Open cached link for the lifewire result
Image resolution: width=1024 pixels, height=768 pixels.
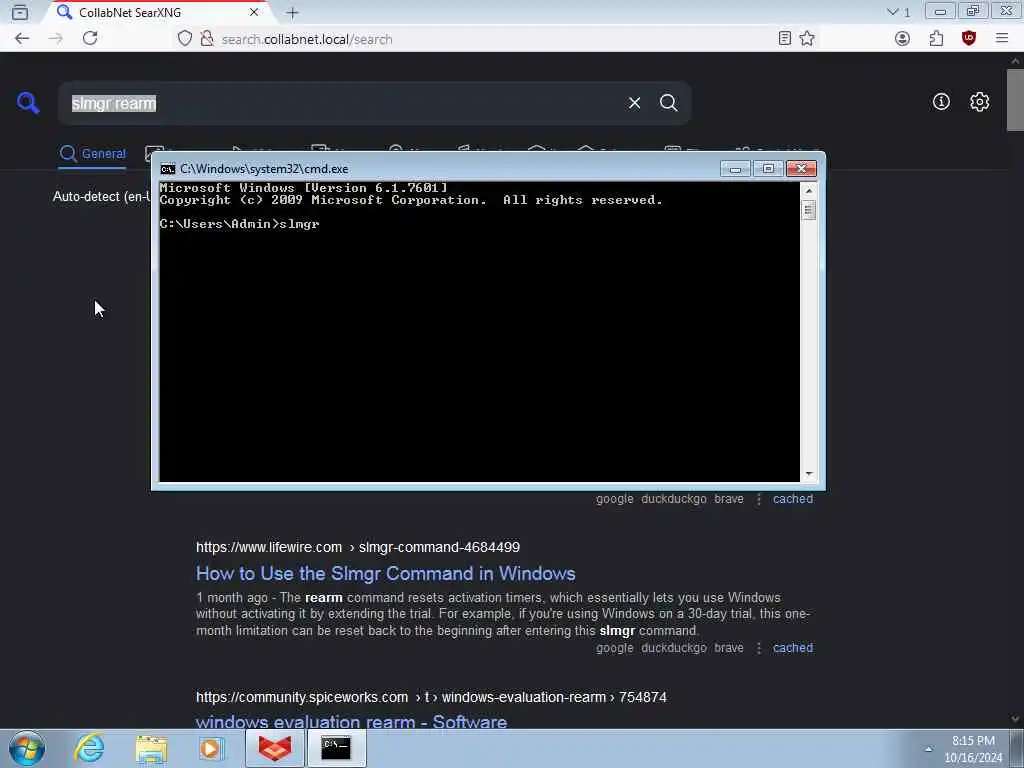click(x=793, y=648)
